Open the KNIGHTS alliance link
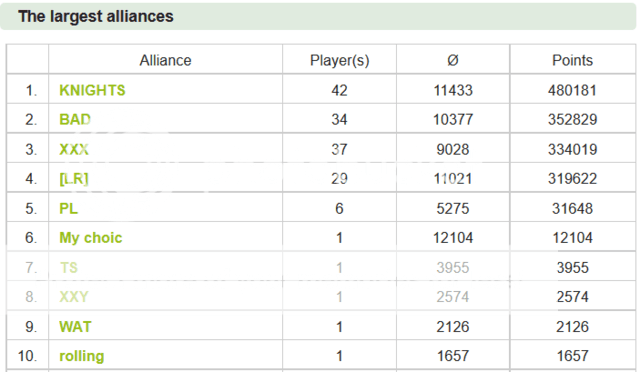 (x=92, y=90)
